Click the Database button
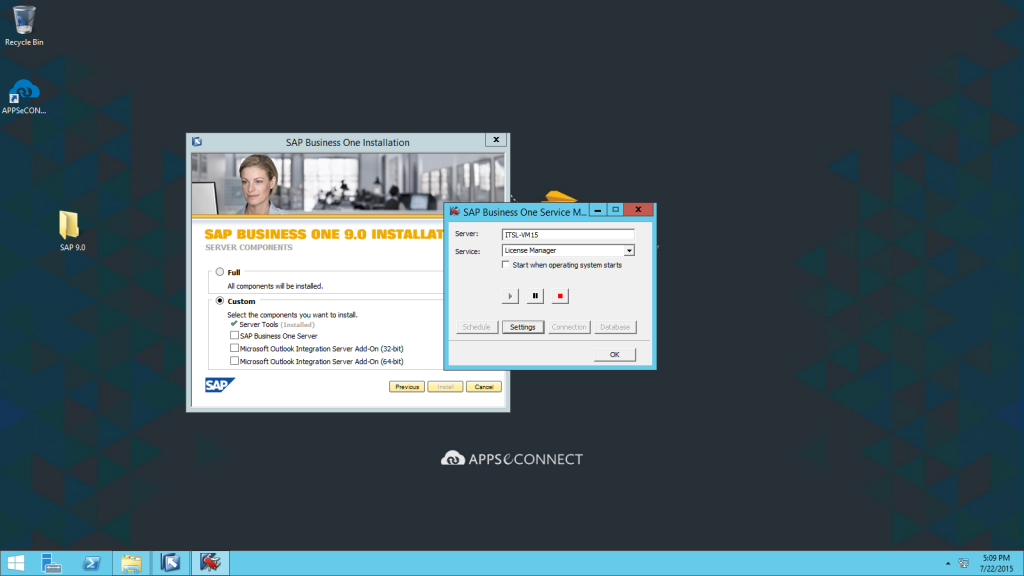This screenshot has height=576, width=1024. coord(615,327)
